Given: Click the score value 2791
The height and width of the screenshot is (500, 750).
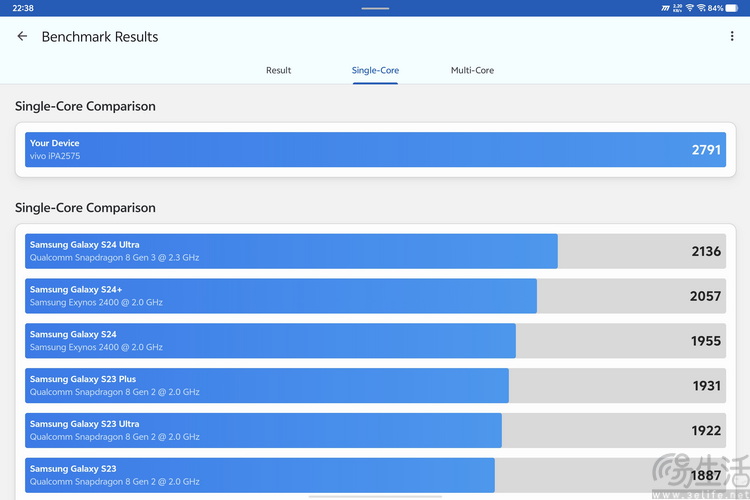Looking at the screenshot, I should (x=706, y=150).
